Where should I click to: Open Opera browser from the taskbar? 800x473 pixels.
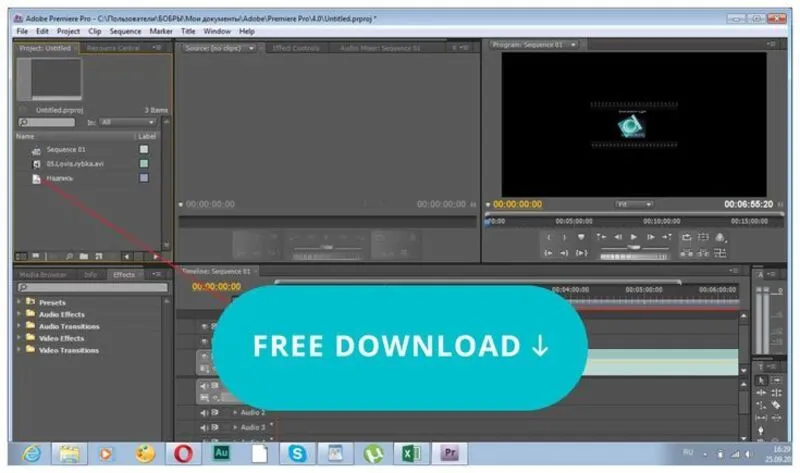pyautogui.click(x=183, y=453)
